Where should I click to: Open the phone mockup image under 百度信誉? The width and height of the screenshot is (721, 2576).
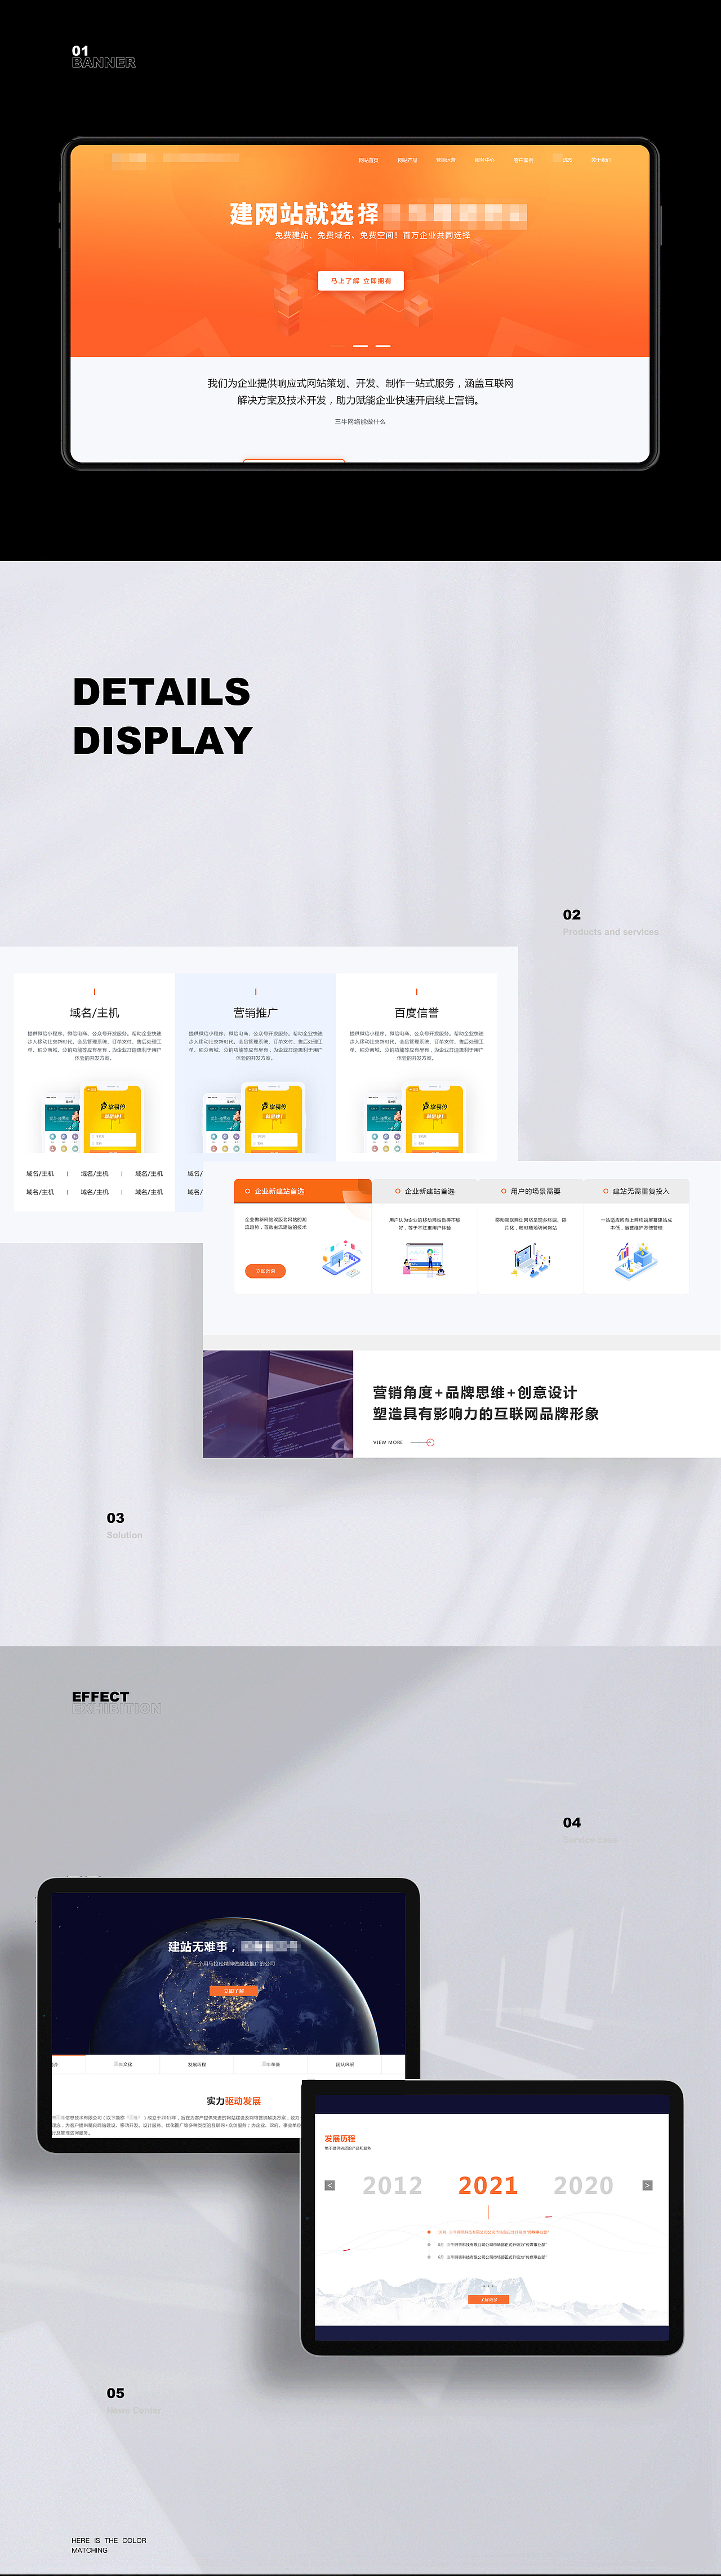coord(416,1117)
